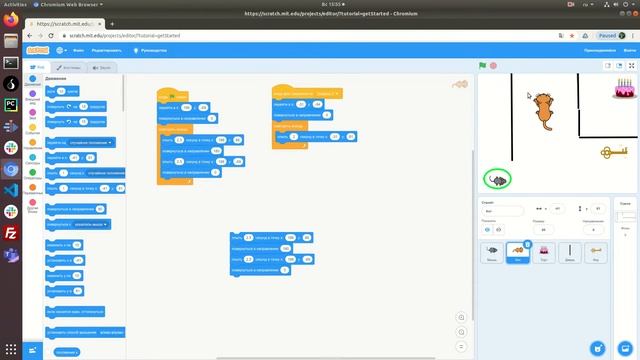Screen dimensions: 640x360
Task: Select the cake sprite thumbnail
Action: coord(544,252)
